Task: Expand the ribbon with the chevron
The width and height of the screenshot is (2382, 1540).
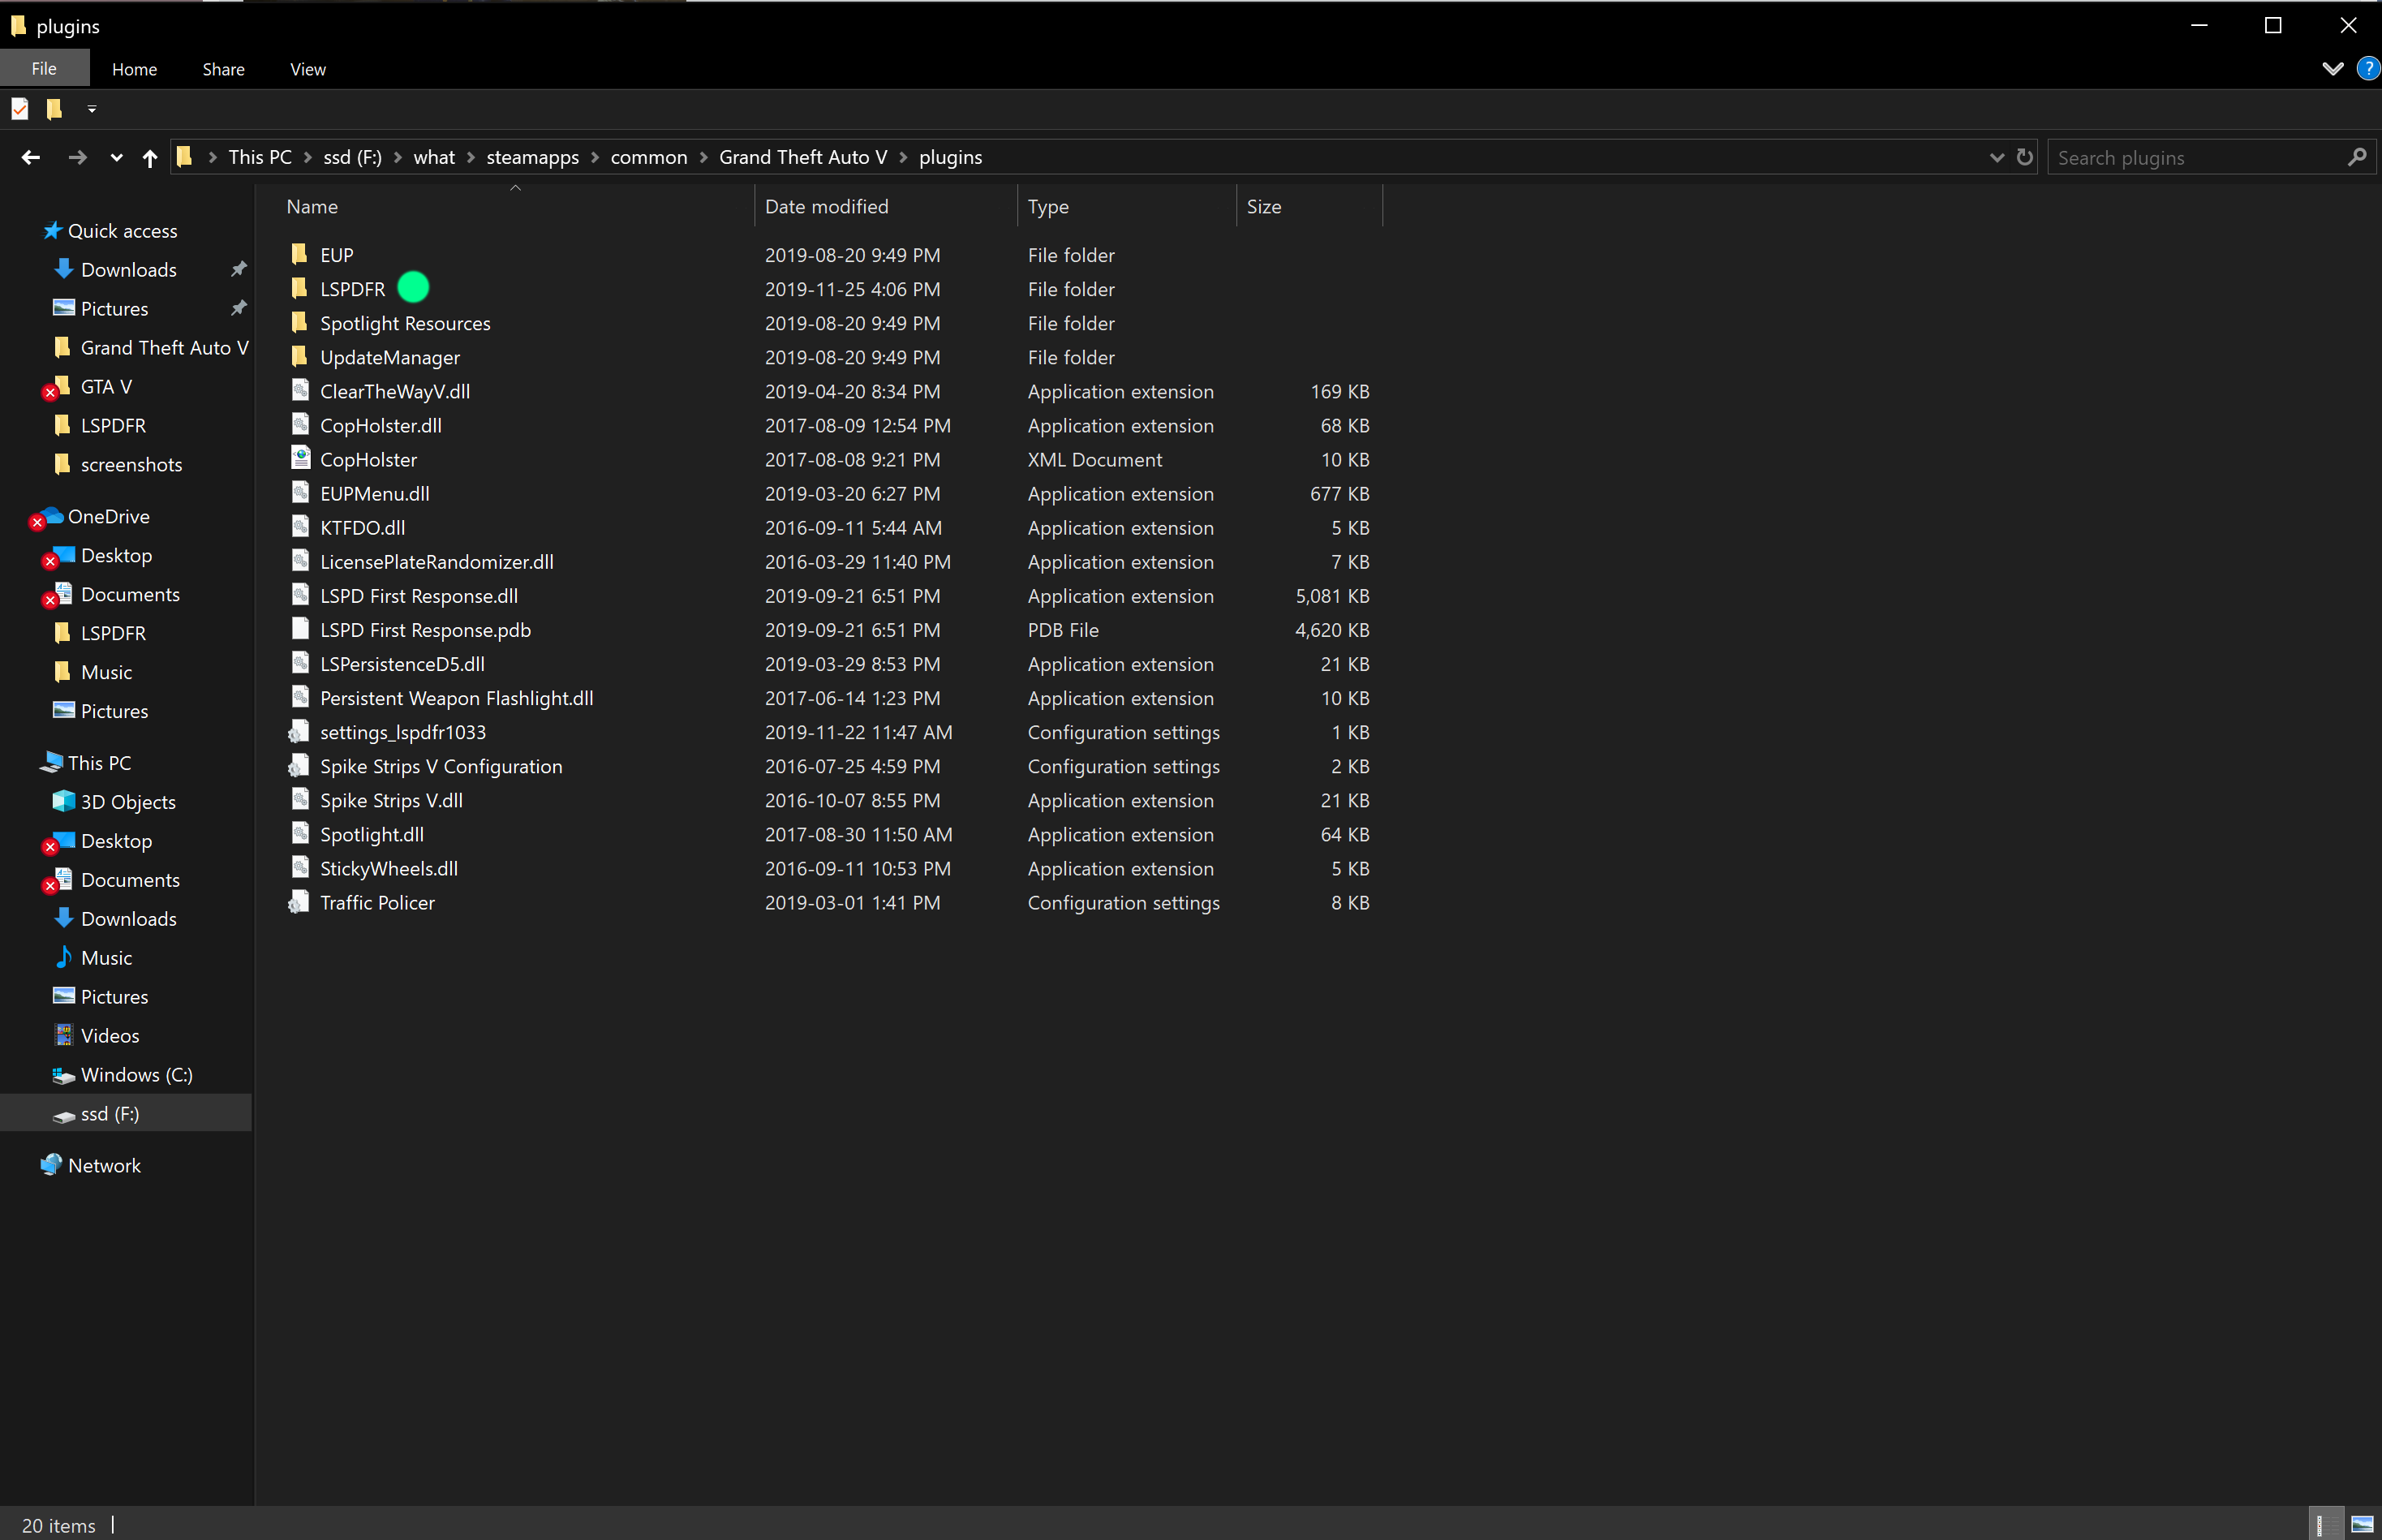Action: pos(2332,68)
